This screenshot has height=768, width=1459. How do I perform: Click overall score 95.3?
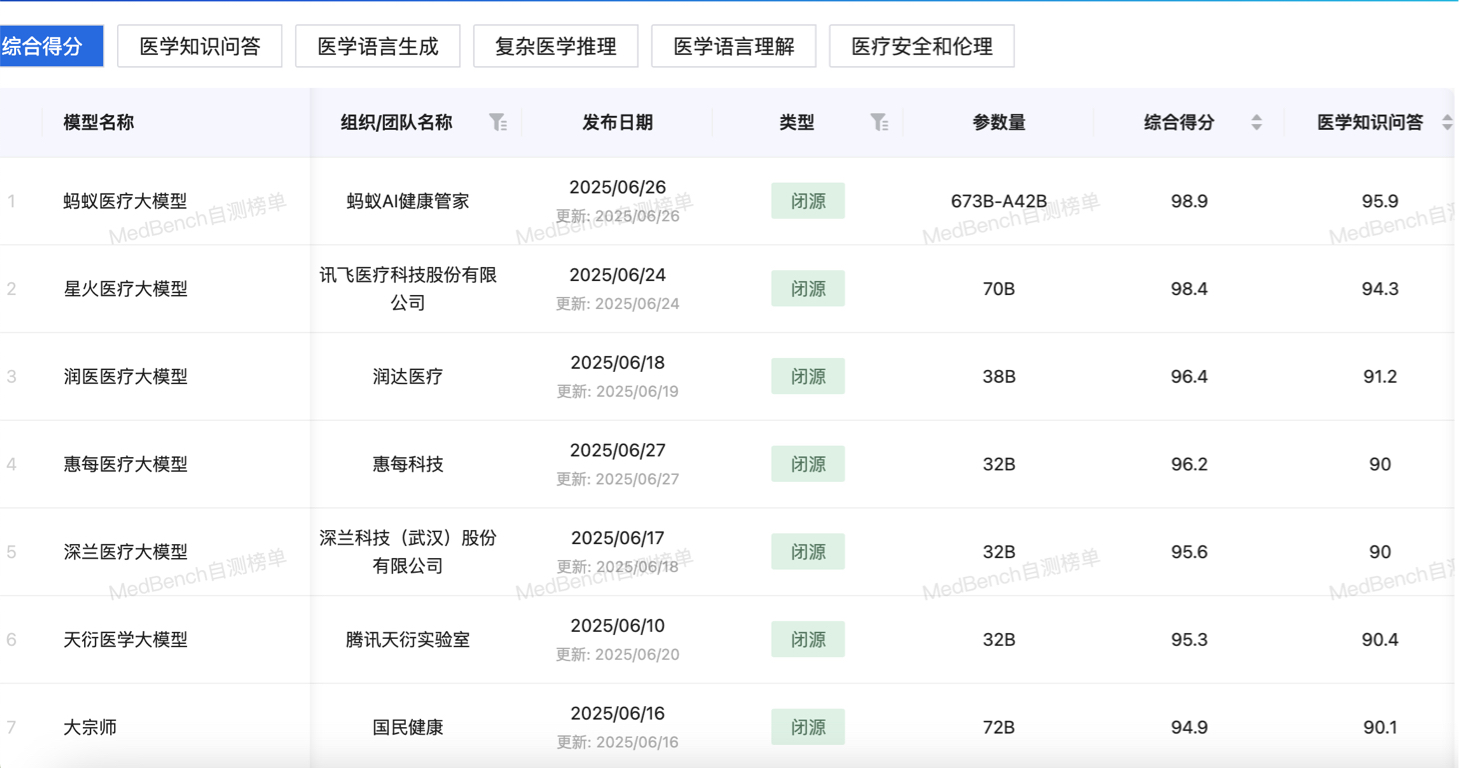coord(1189,640)
